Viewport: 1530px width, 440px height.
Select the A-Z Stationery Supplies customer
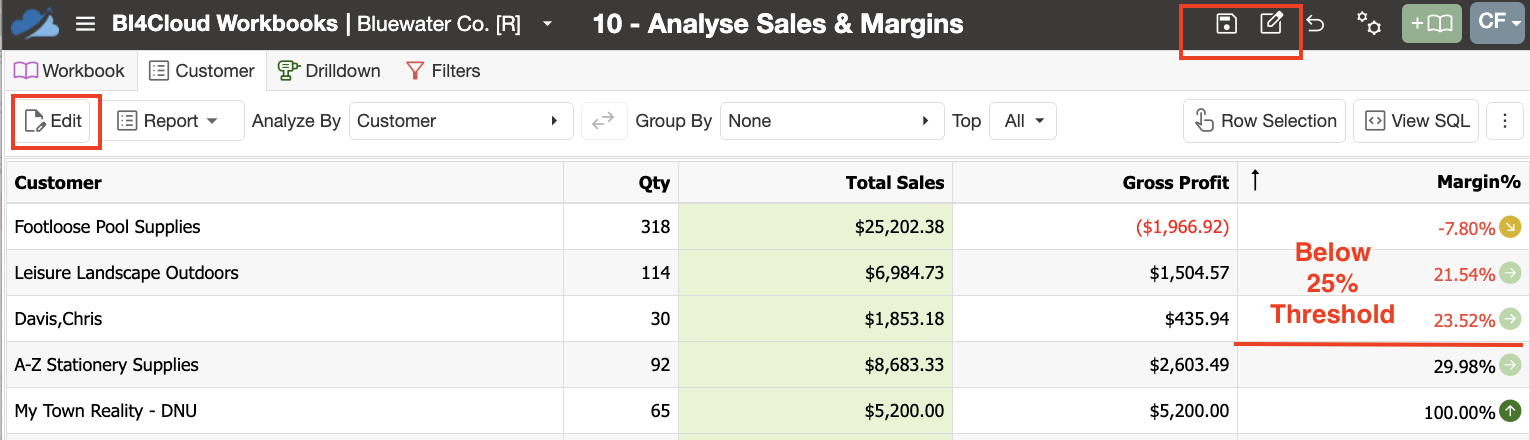pos(106,365)
